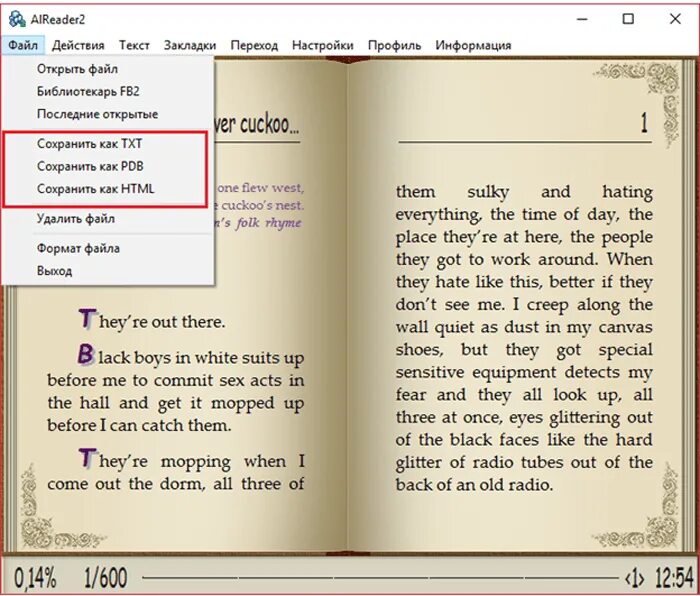The height and width of the screenshot is (596, 700).
Task: Open Последние открытые submenu
Action: (x=108, y=114)
